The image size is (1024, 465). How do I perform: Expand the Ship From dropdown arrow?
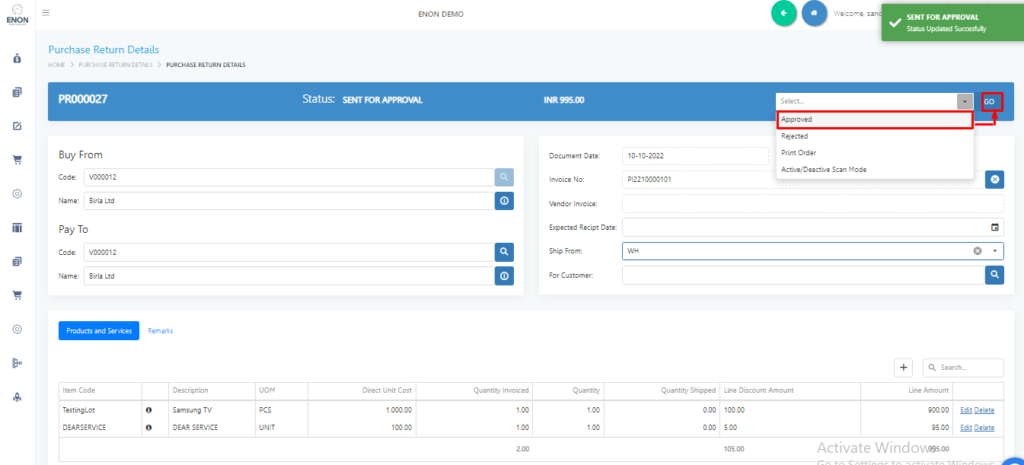coord(995,251)
